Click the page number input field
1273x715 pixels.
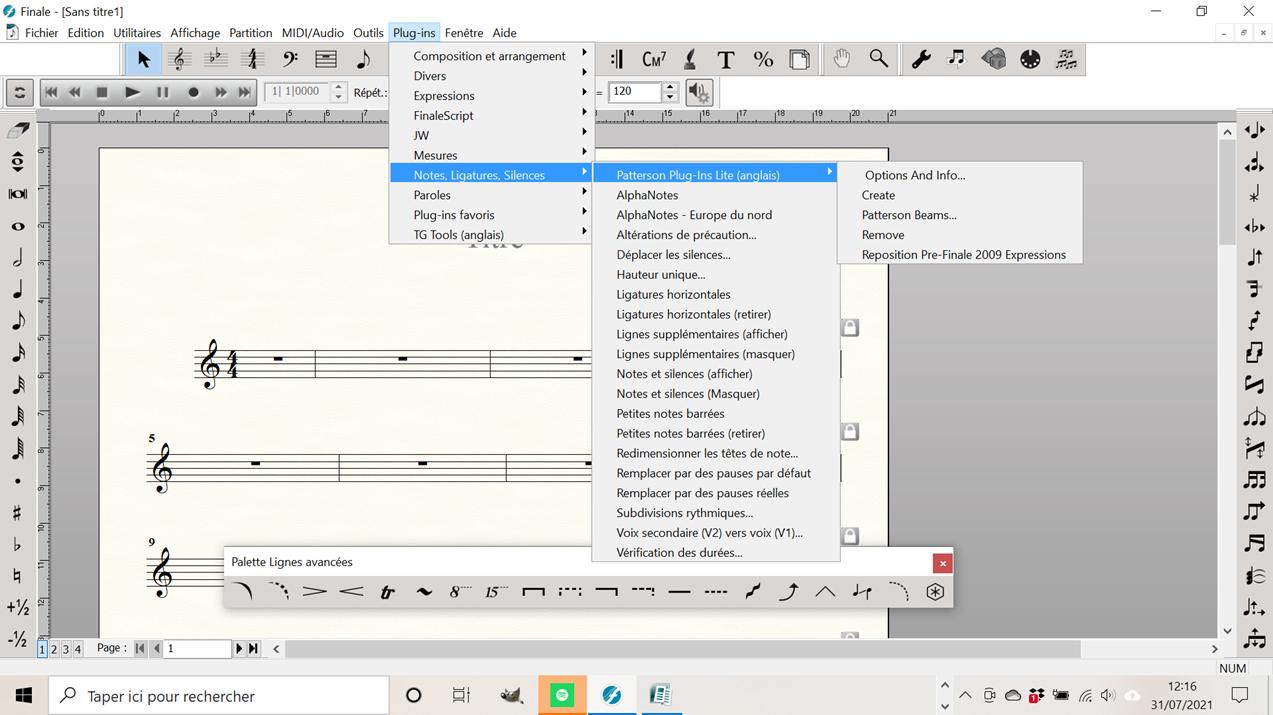(x=198, y=649)
